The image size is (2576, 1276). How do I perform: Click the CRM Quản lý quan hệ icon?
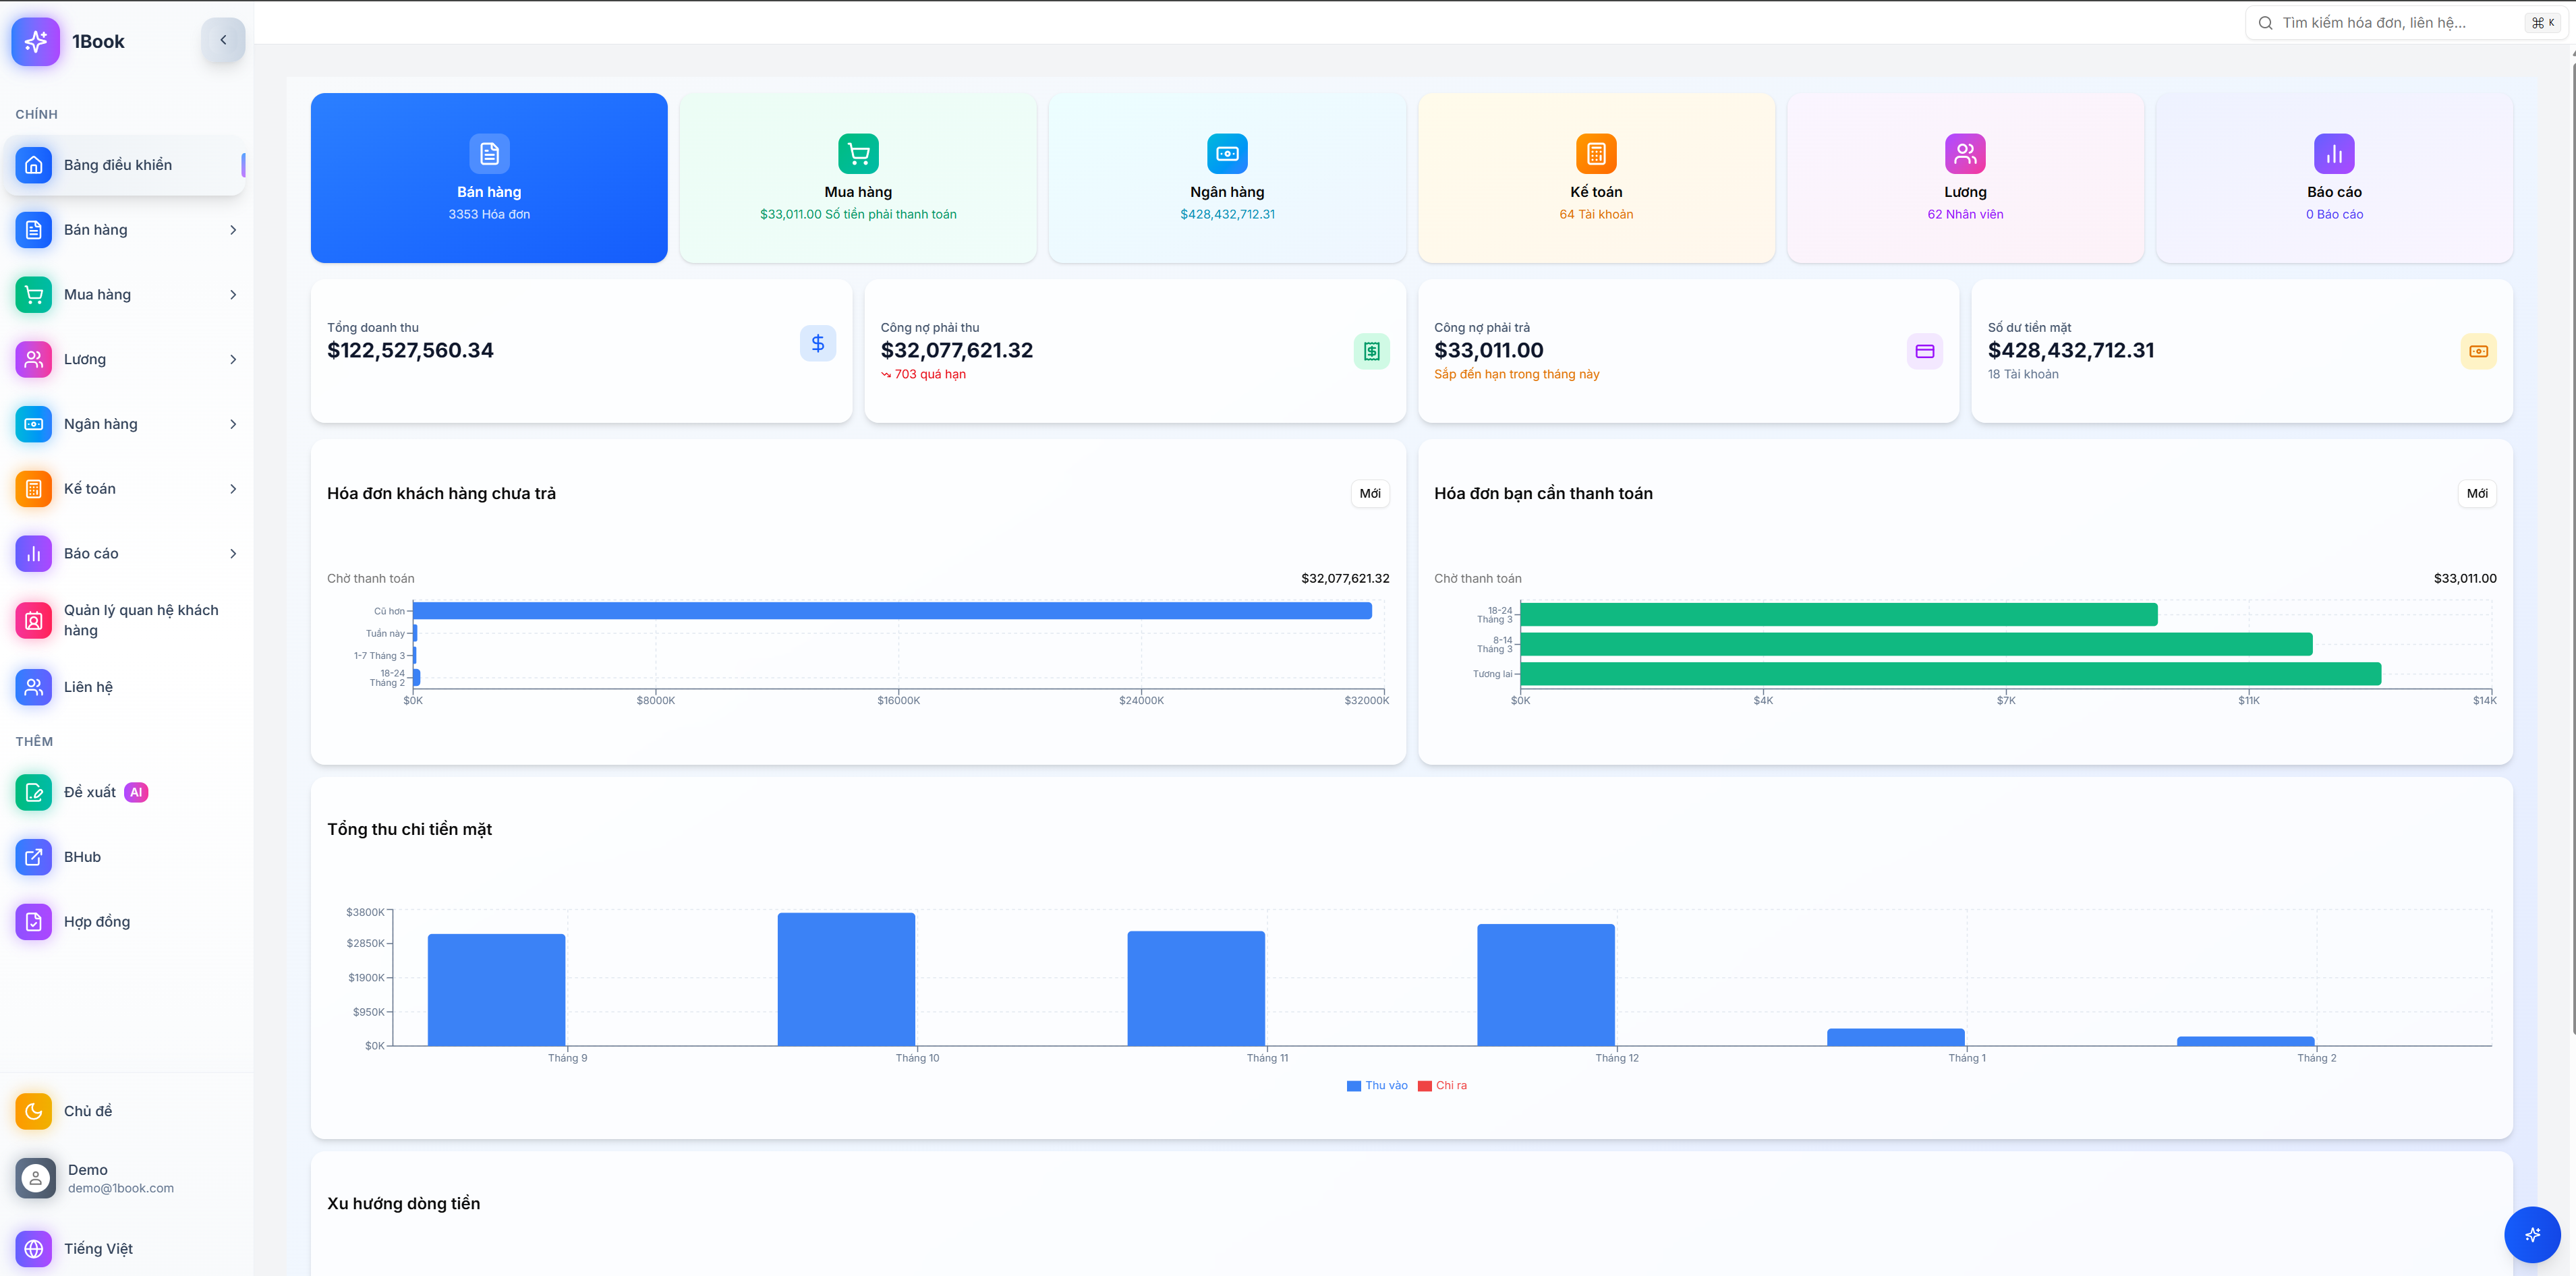click(x=34, y=620)
